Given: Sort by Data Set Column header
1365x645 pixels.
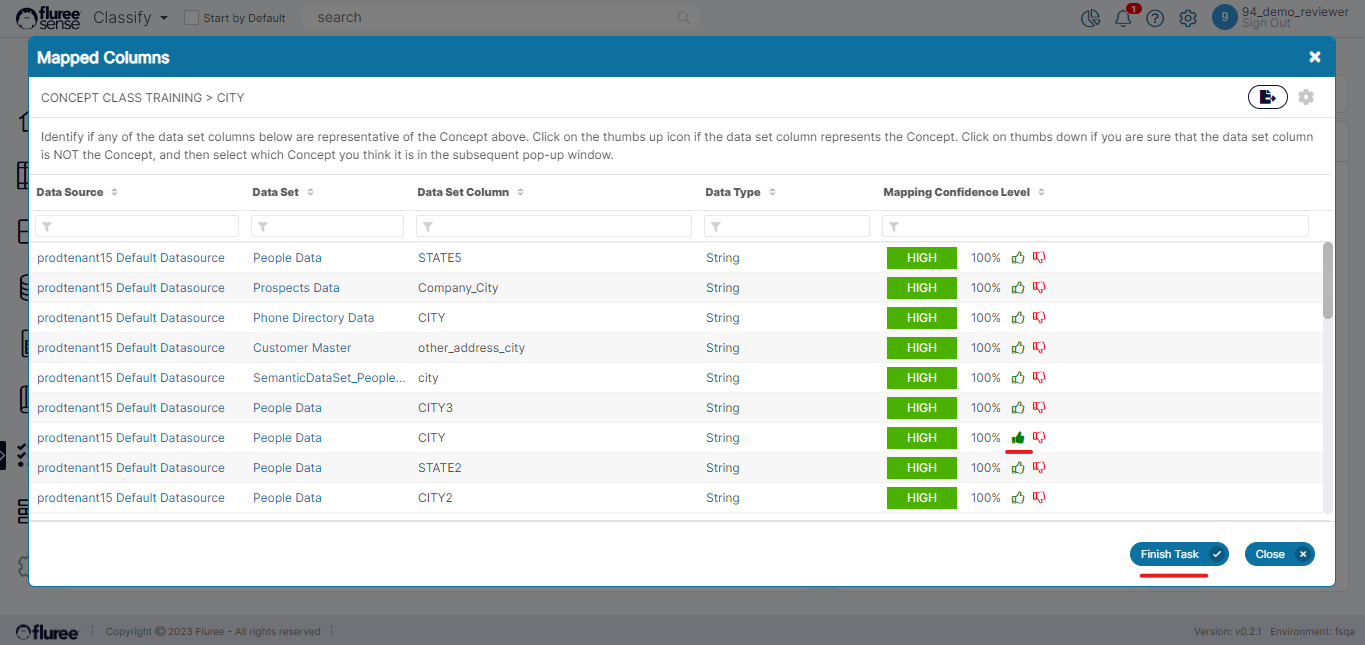Looking at the screenshot, I should [520, 192].
